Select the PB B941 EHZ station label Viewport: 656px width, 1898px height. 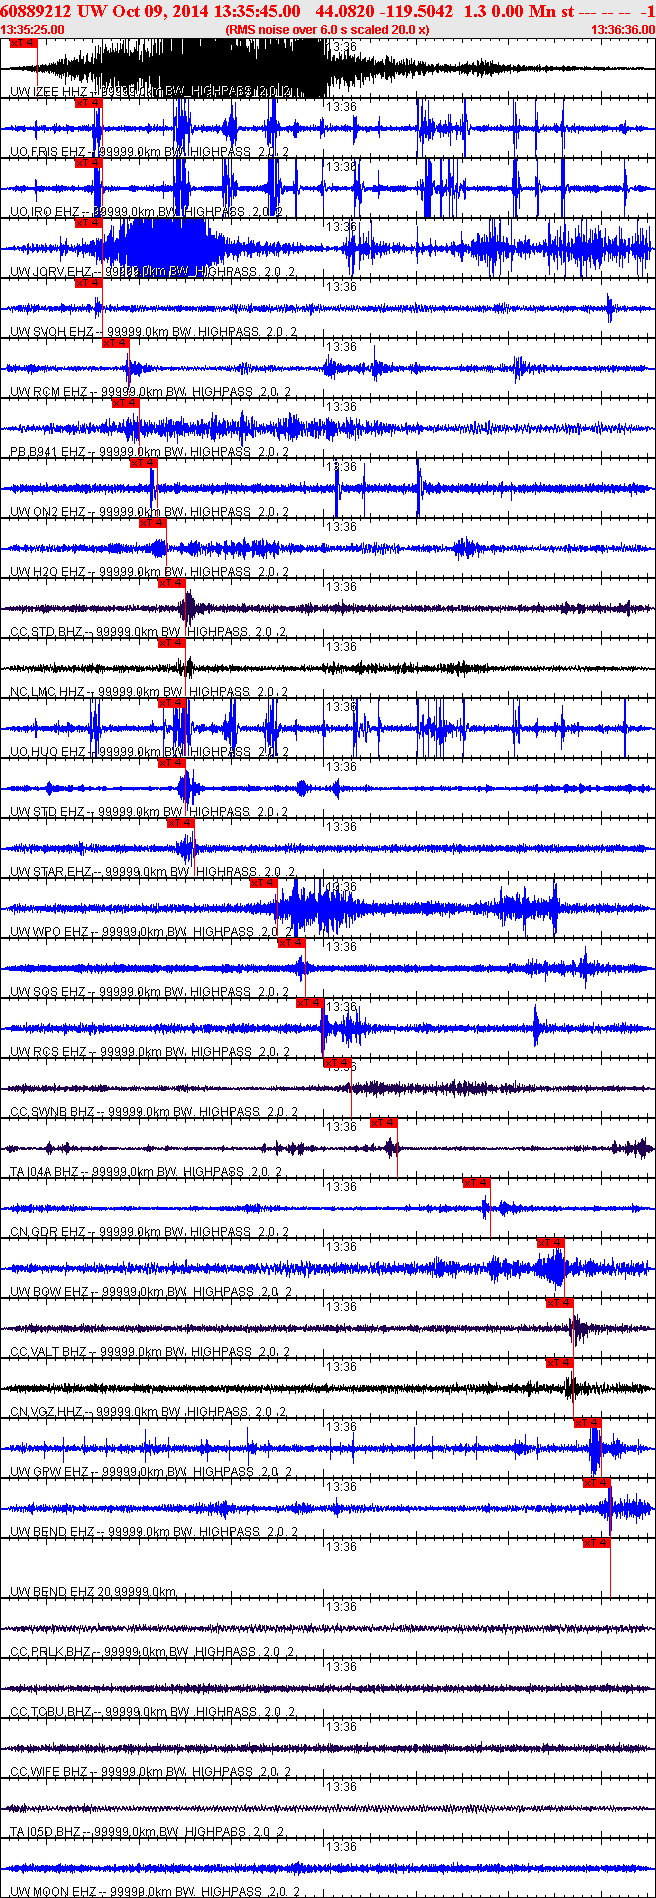coord(149,452)
